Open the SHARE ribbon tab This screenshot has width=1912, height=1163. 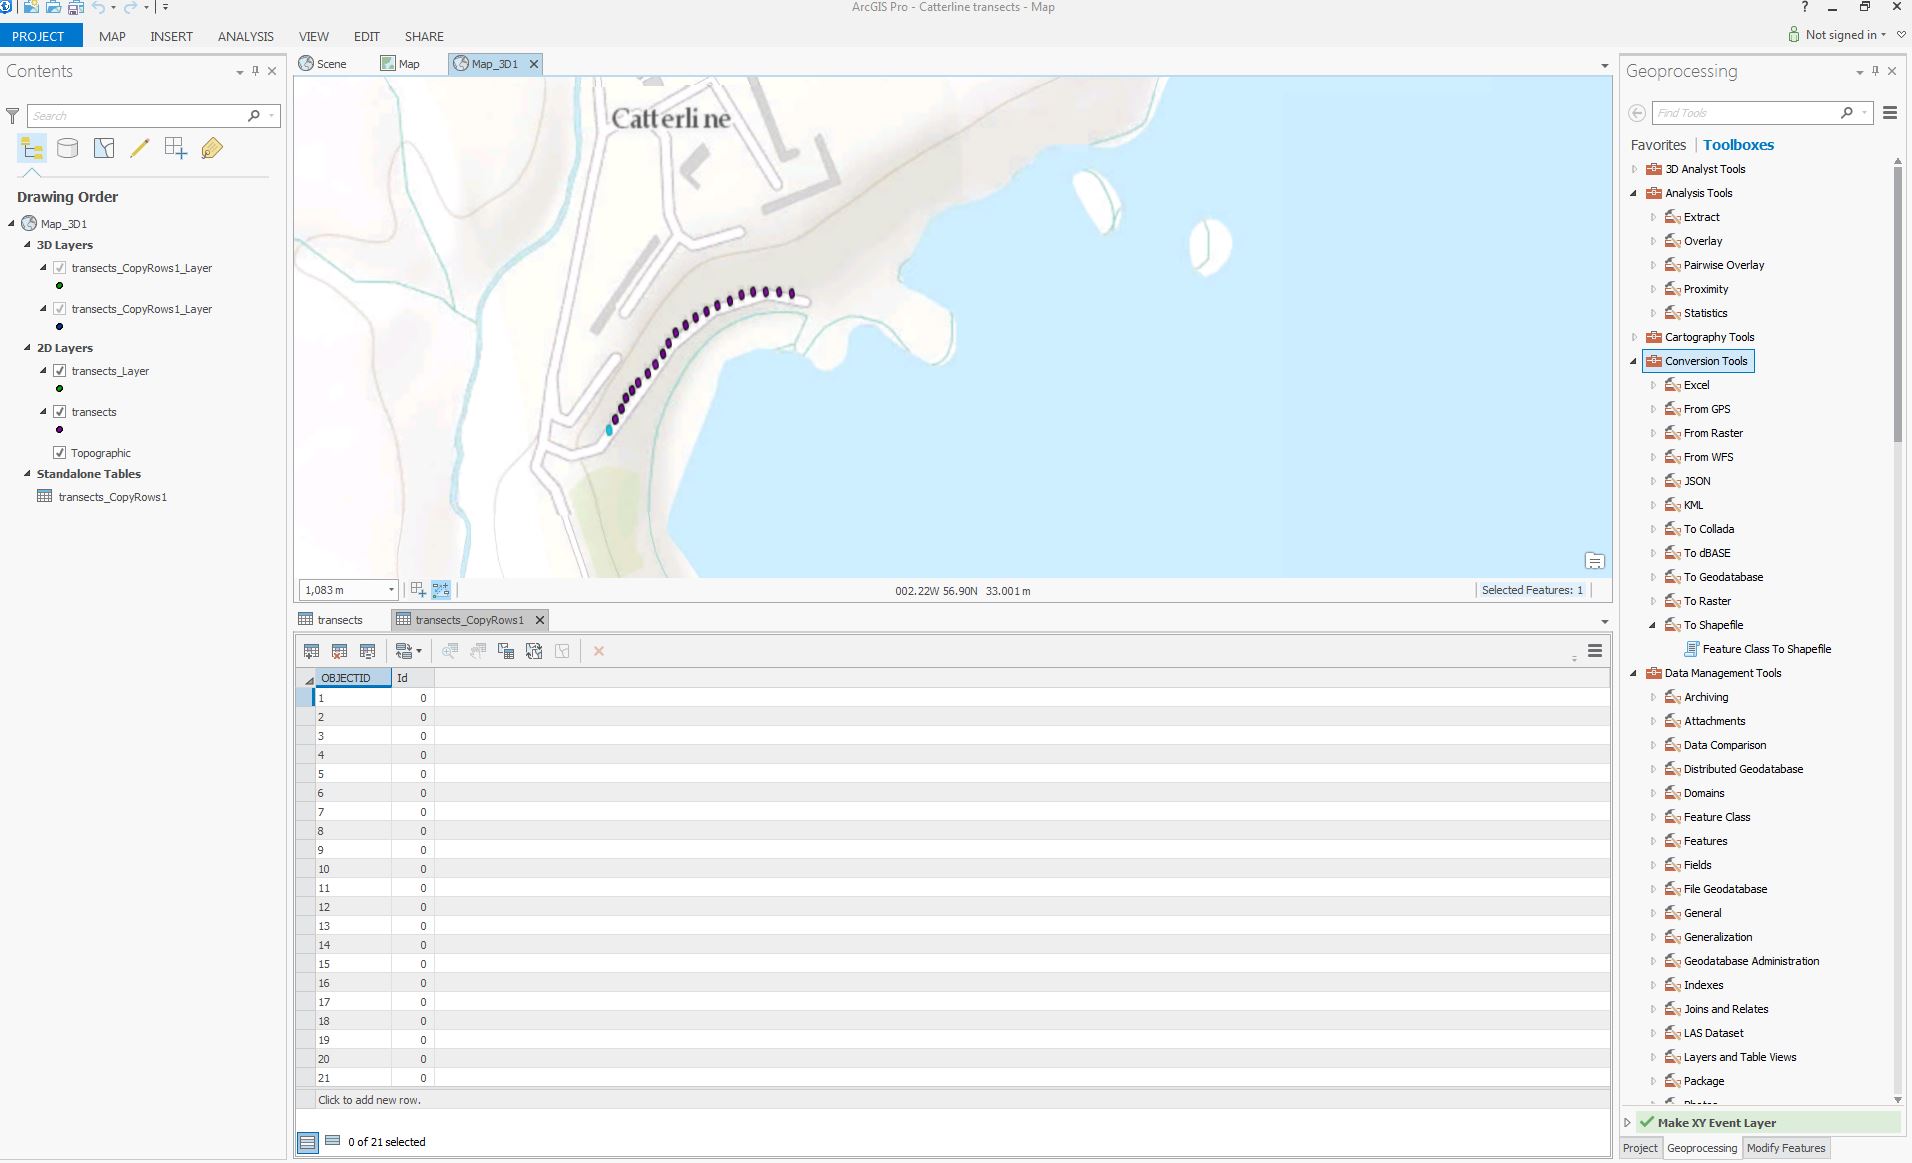424,36
